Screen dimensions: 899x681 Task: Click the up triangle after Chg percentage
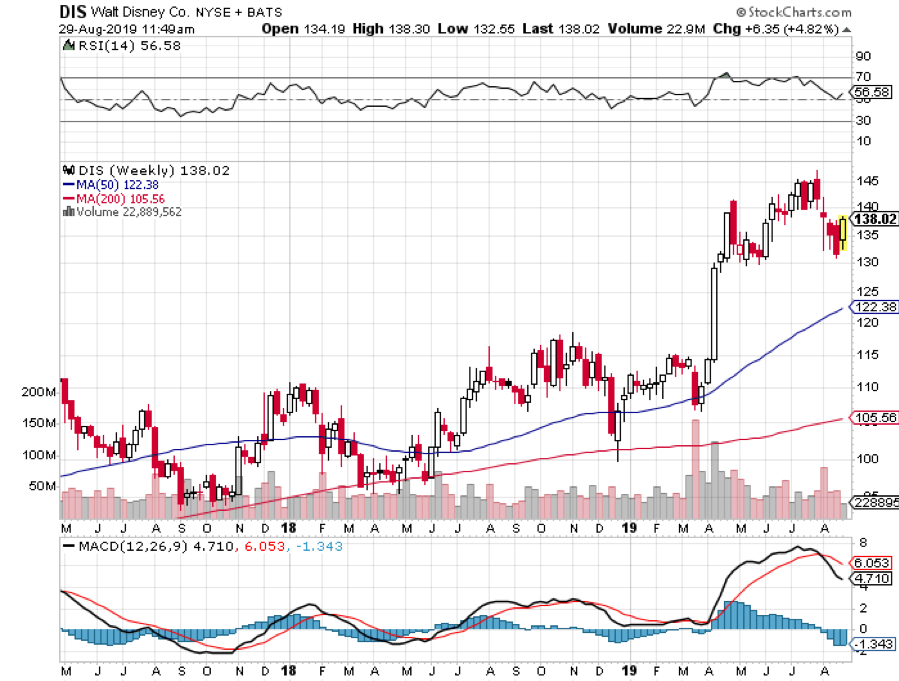point(847,30)
